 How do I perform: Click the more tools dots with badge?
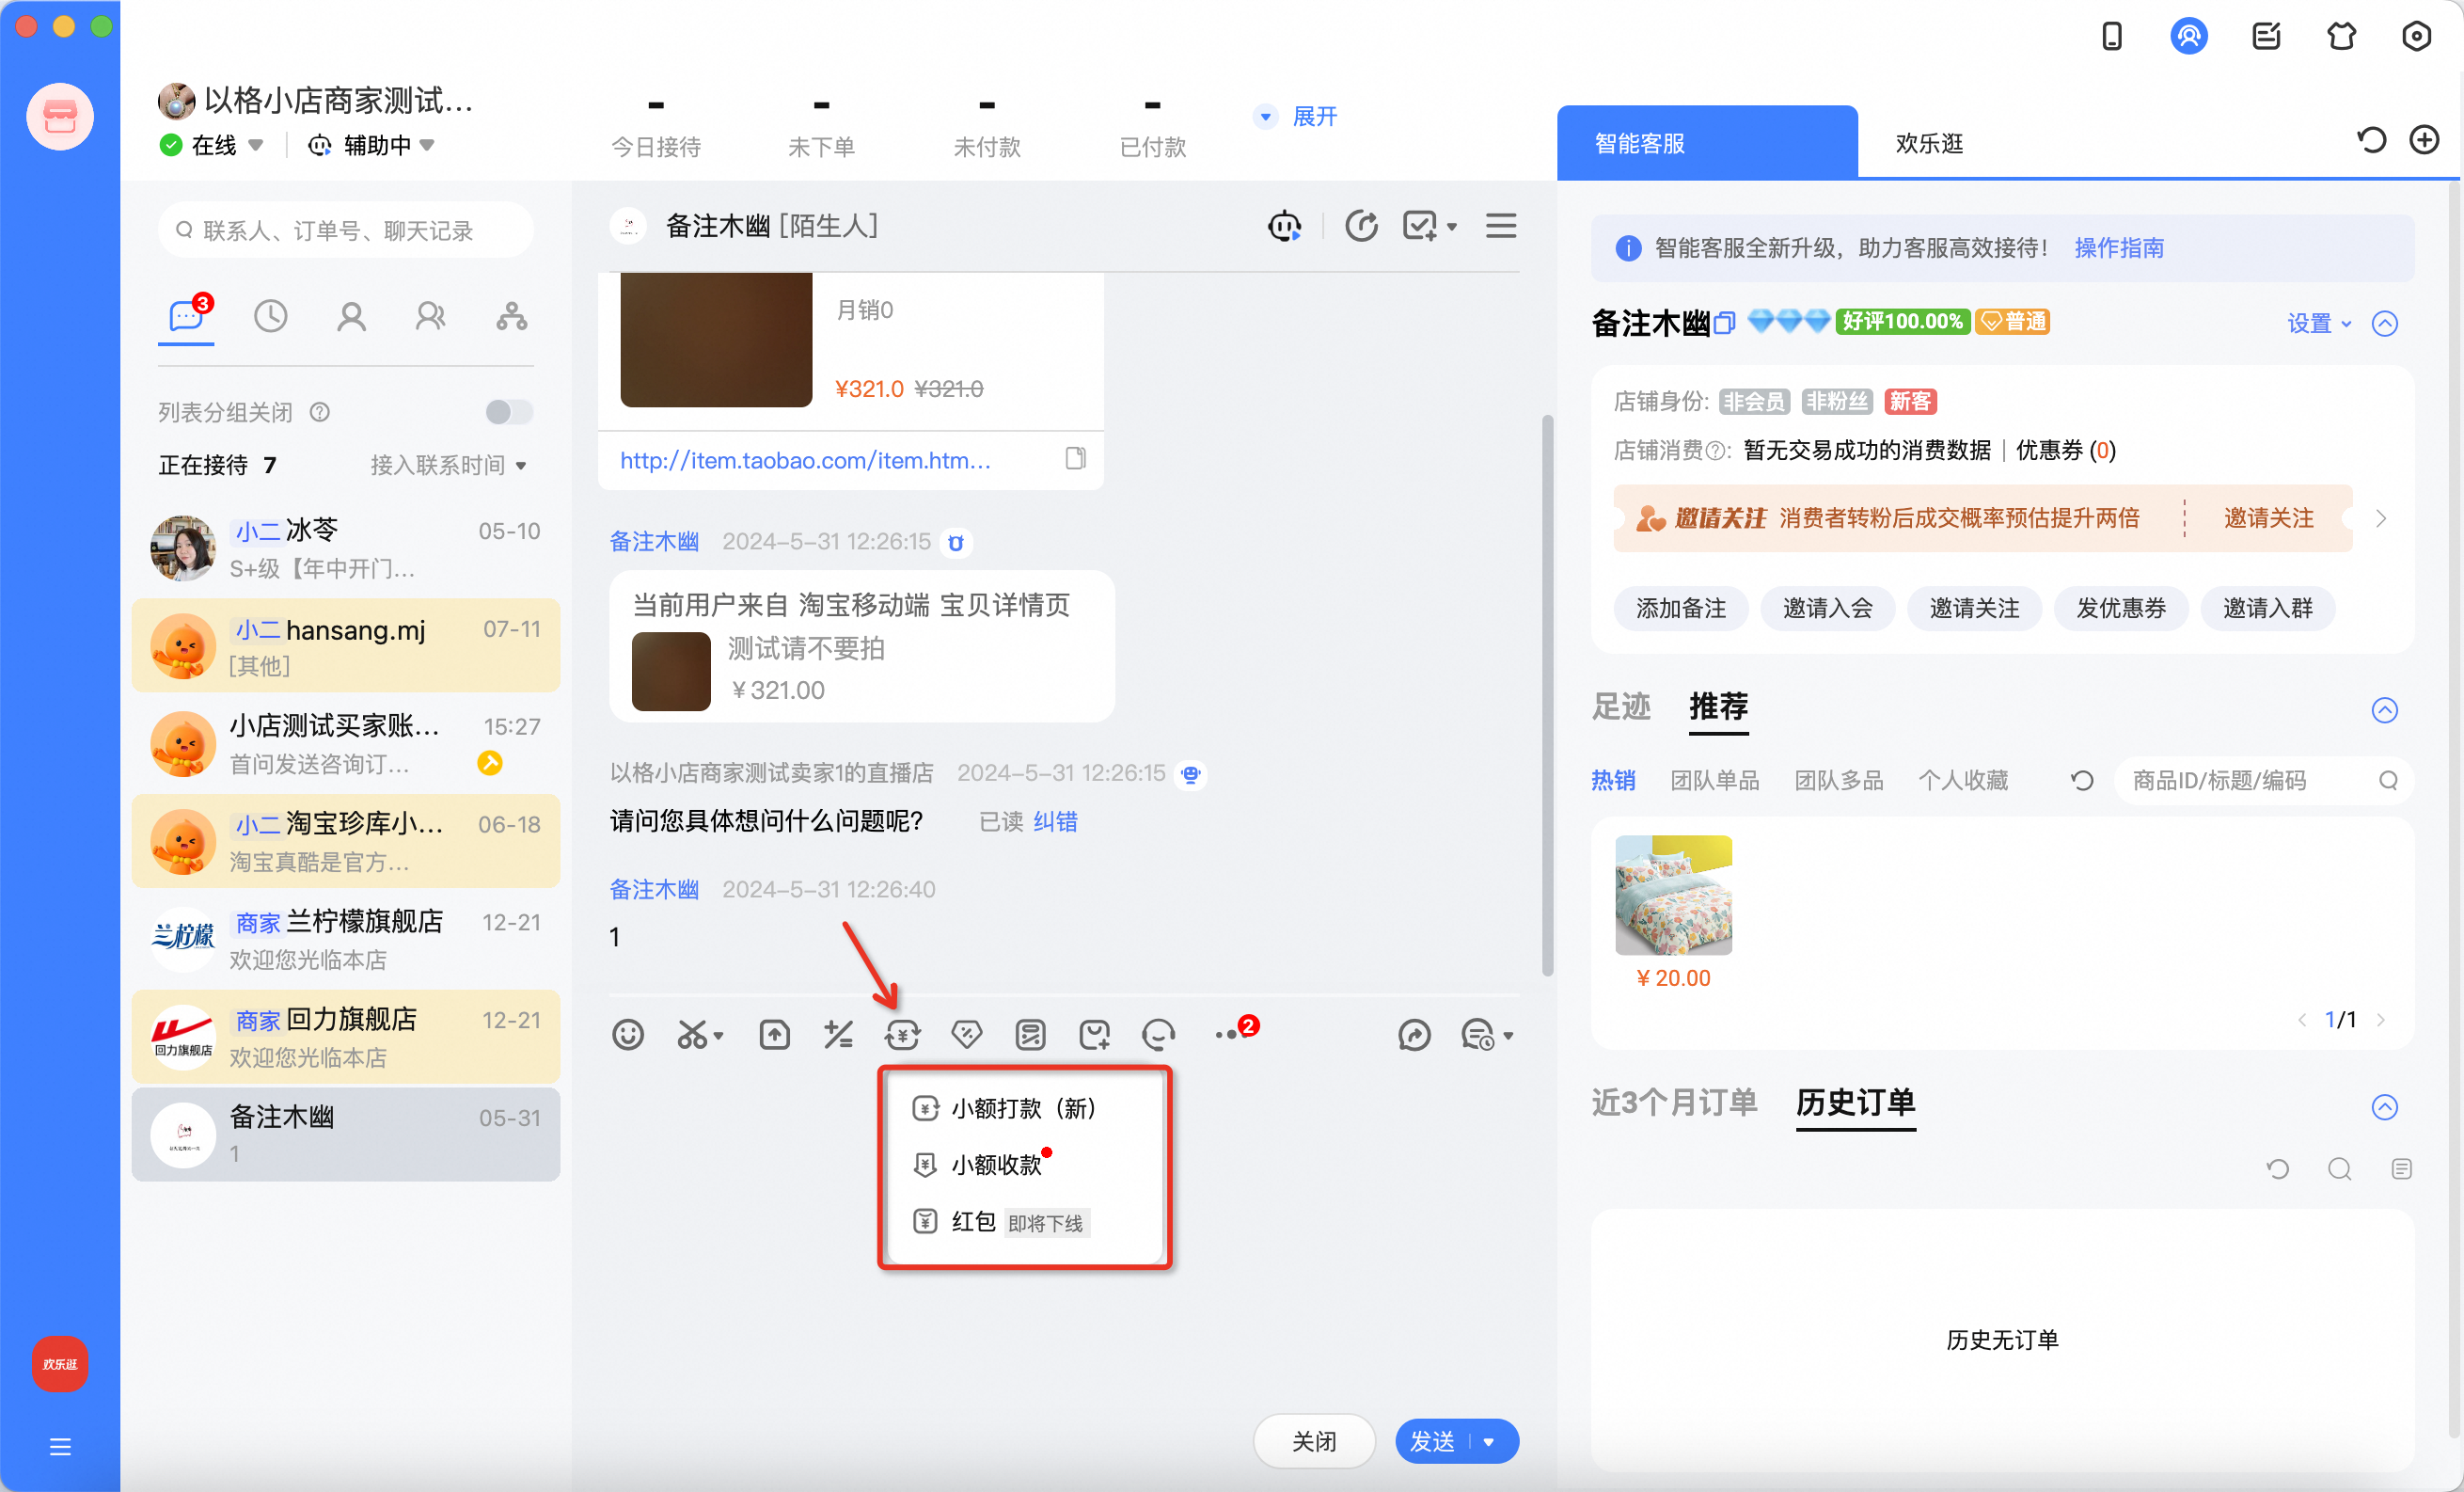[x=1236, y=1031]
